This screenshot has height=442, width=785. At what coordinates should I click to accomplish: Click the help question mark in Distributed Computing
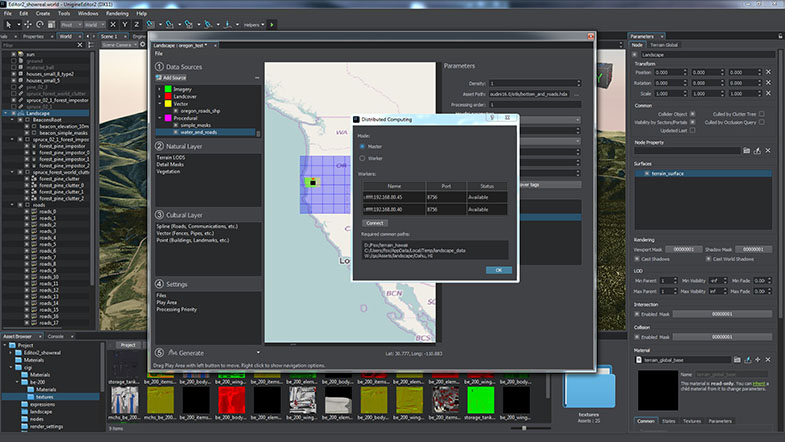tap(492, 118)
